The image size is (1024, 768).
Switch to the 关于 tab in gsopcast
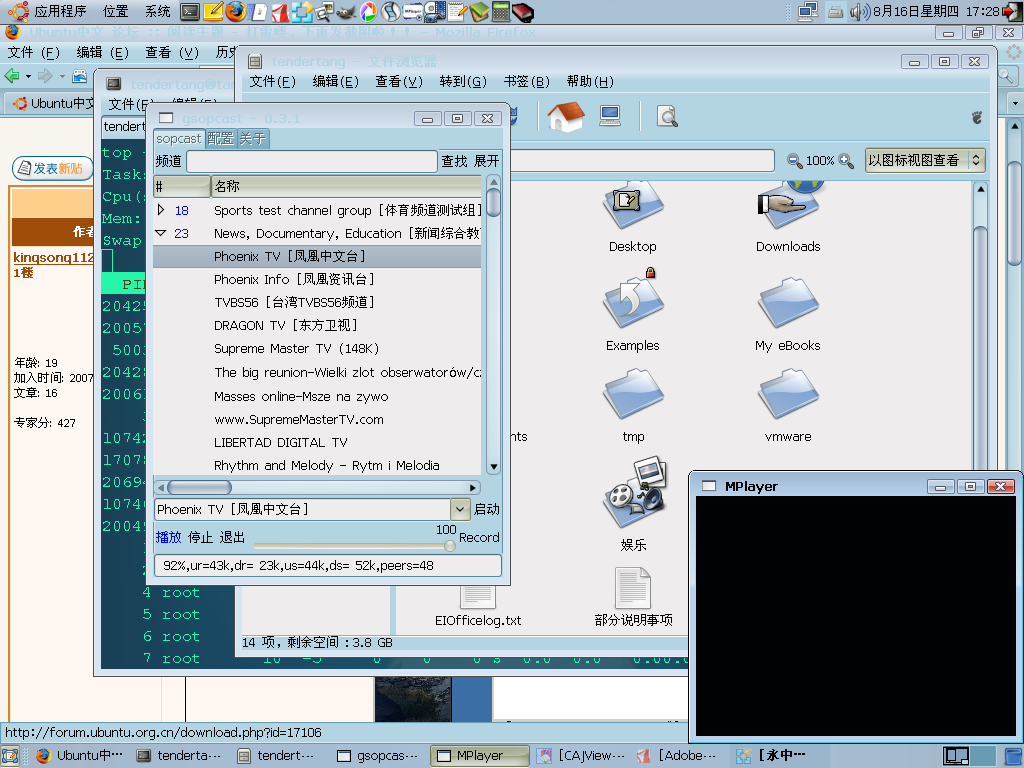[252, 139]
